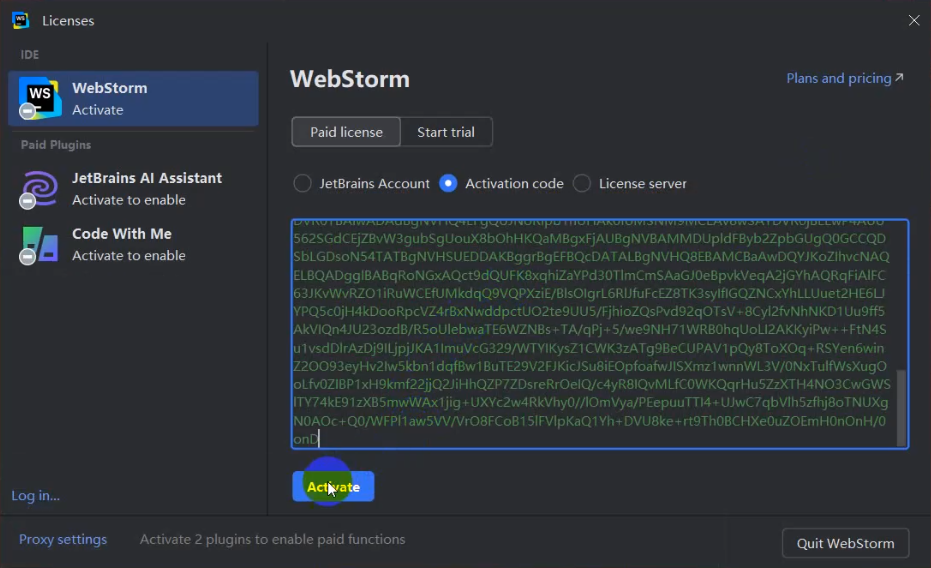Select Code With Me plugin entry
This screenshot has height=568, width=931.
tap(134, 245)
